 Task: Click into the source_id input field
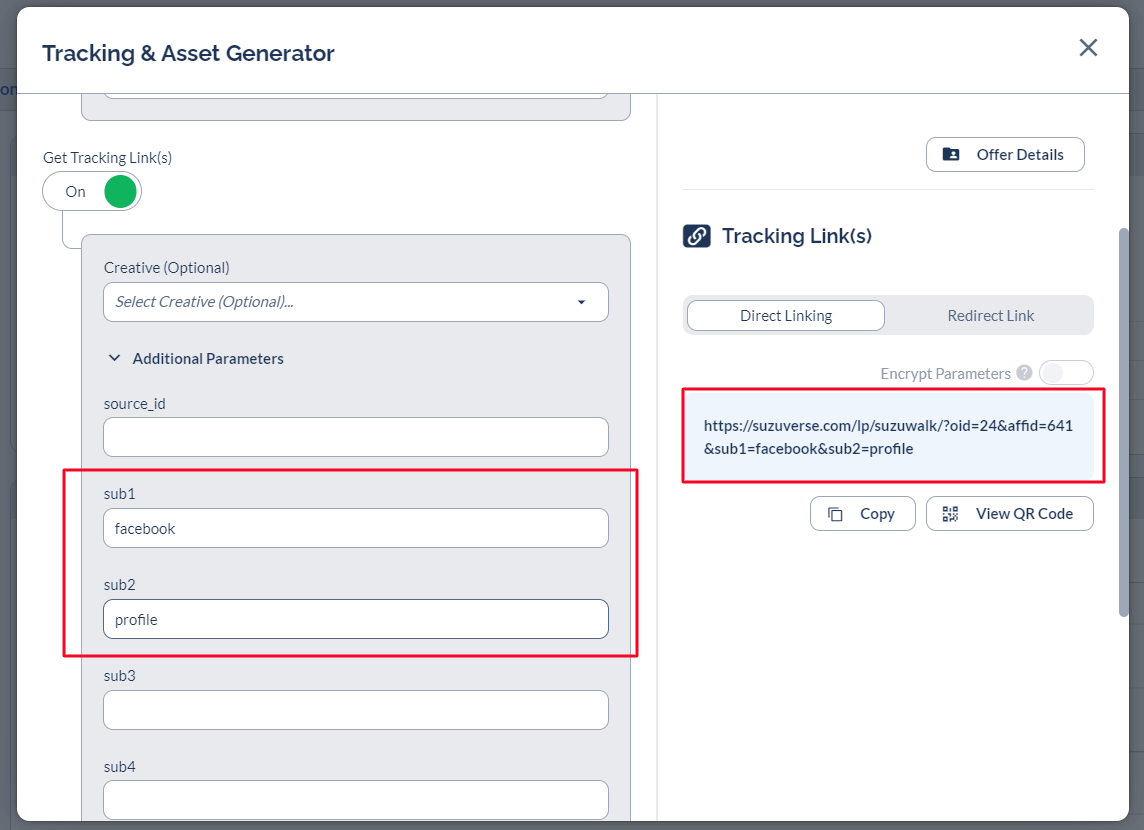click(x=355, y=437)
